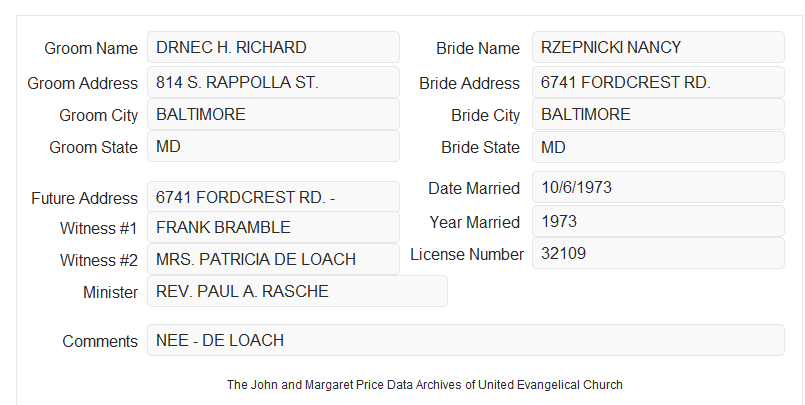Click the Year Married input
This screenshot has height=405, width=805.
tap(658, 221)
